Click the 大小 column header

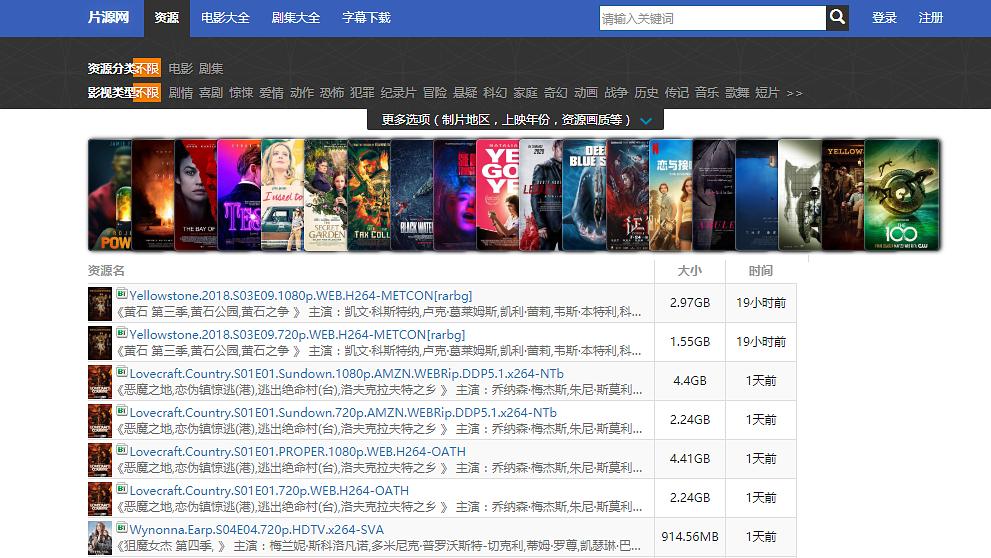(x=690, y=270)
